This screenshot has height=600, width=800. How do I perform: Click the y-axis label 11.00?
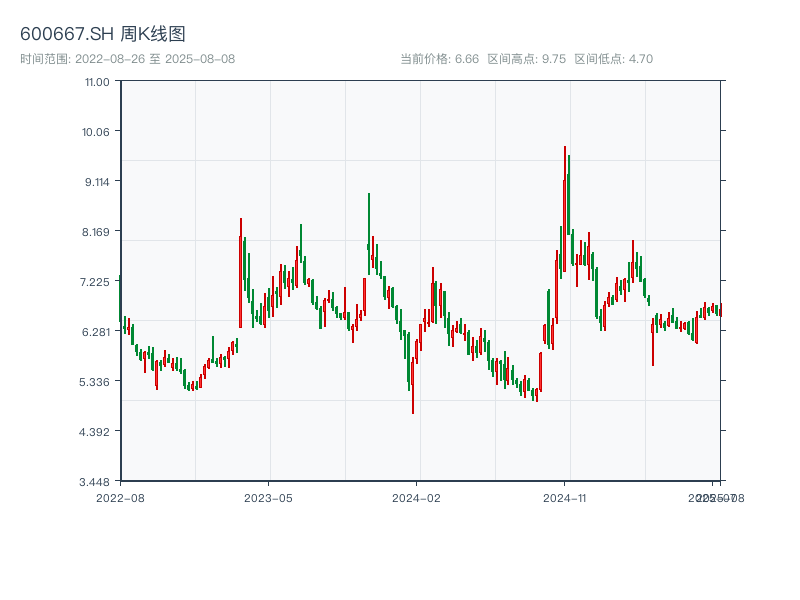(97, 82)
